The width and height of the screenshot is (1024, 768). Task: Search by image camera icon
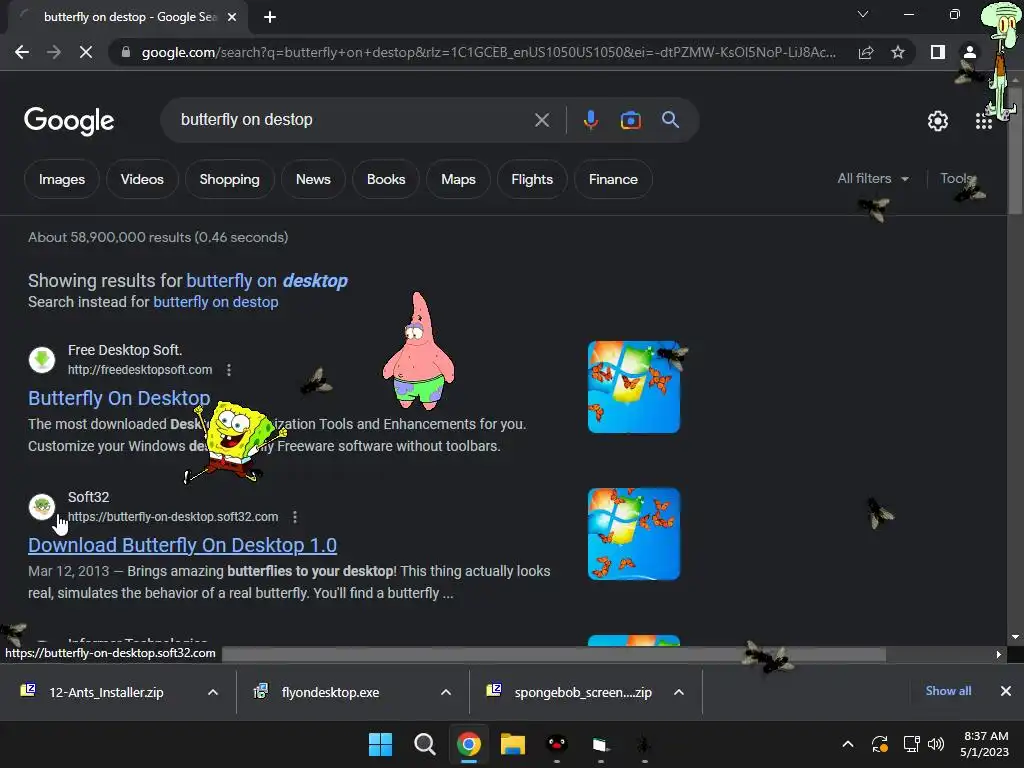[630, 120]
